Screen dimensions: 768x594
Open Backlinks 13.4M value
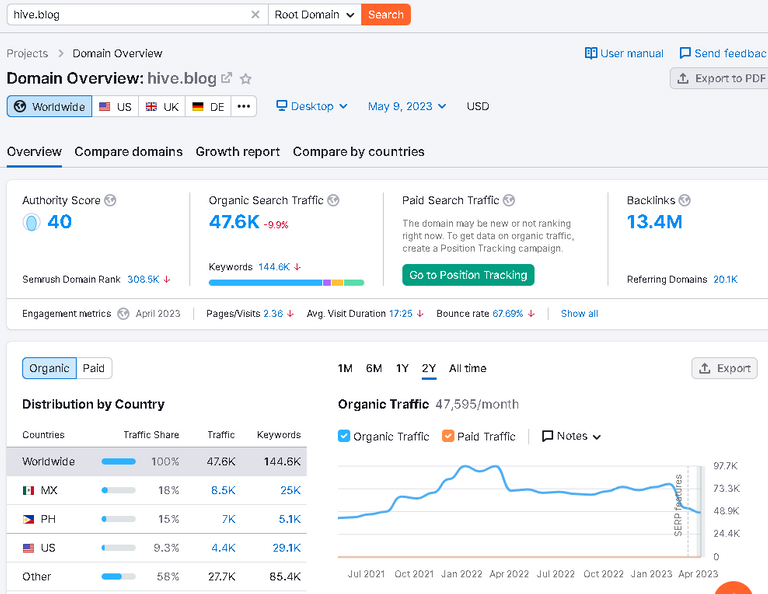pyautogui.click(x=654, y=222)
